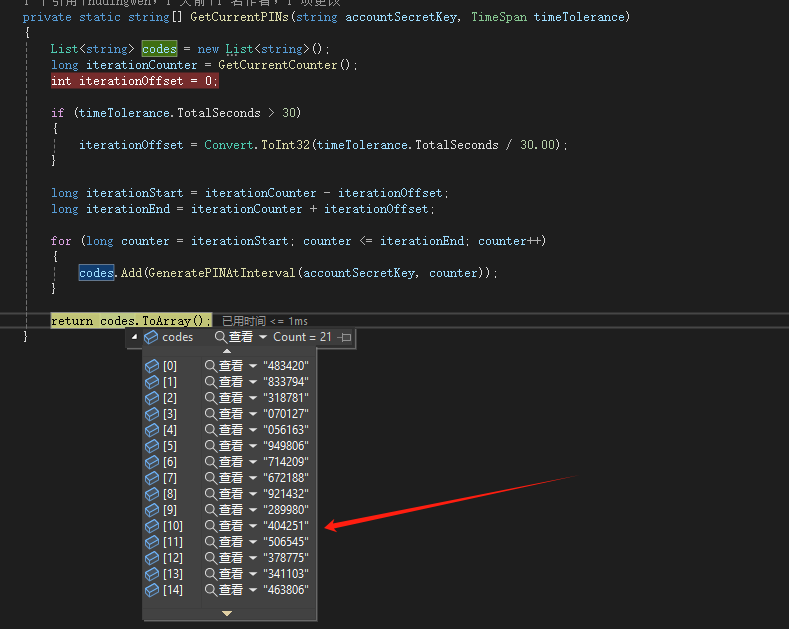789x629 pixels.
Task: Click the 查看 button for item [1]
Action: [231, 382]
